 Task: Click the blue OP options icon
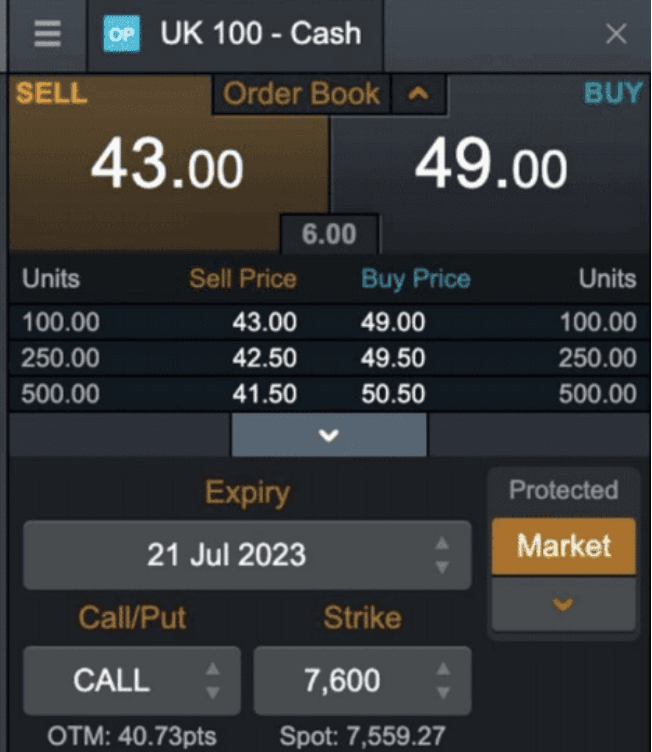pos(123,34)
